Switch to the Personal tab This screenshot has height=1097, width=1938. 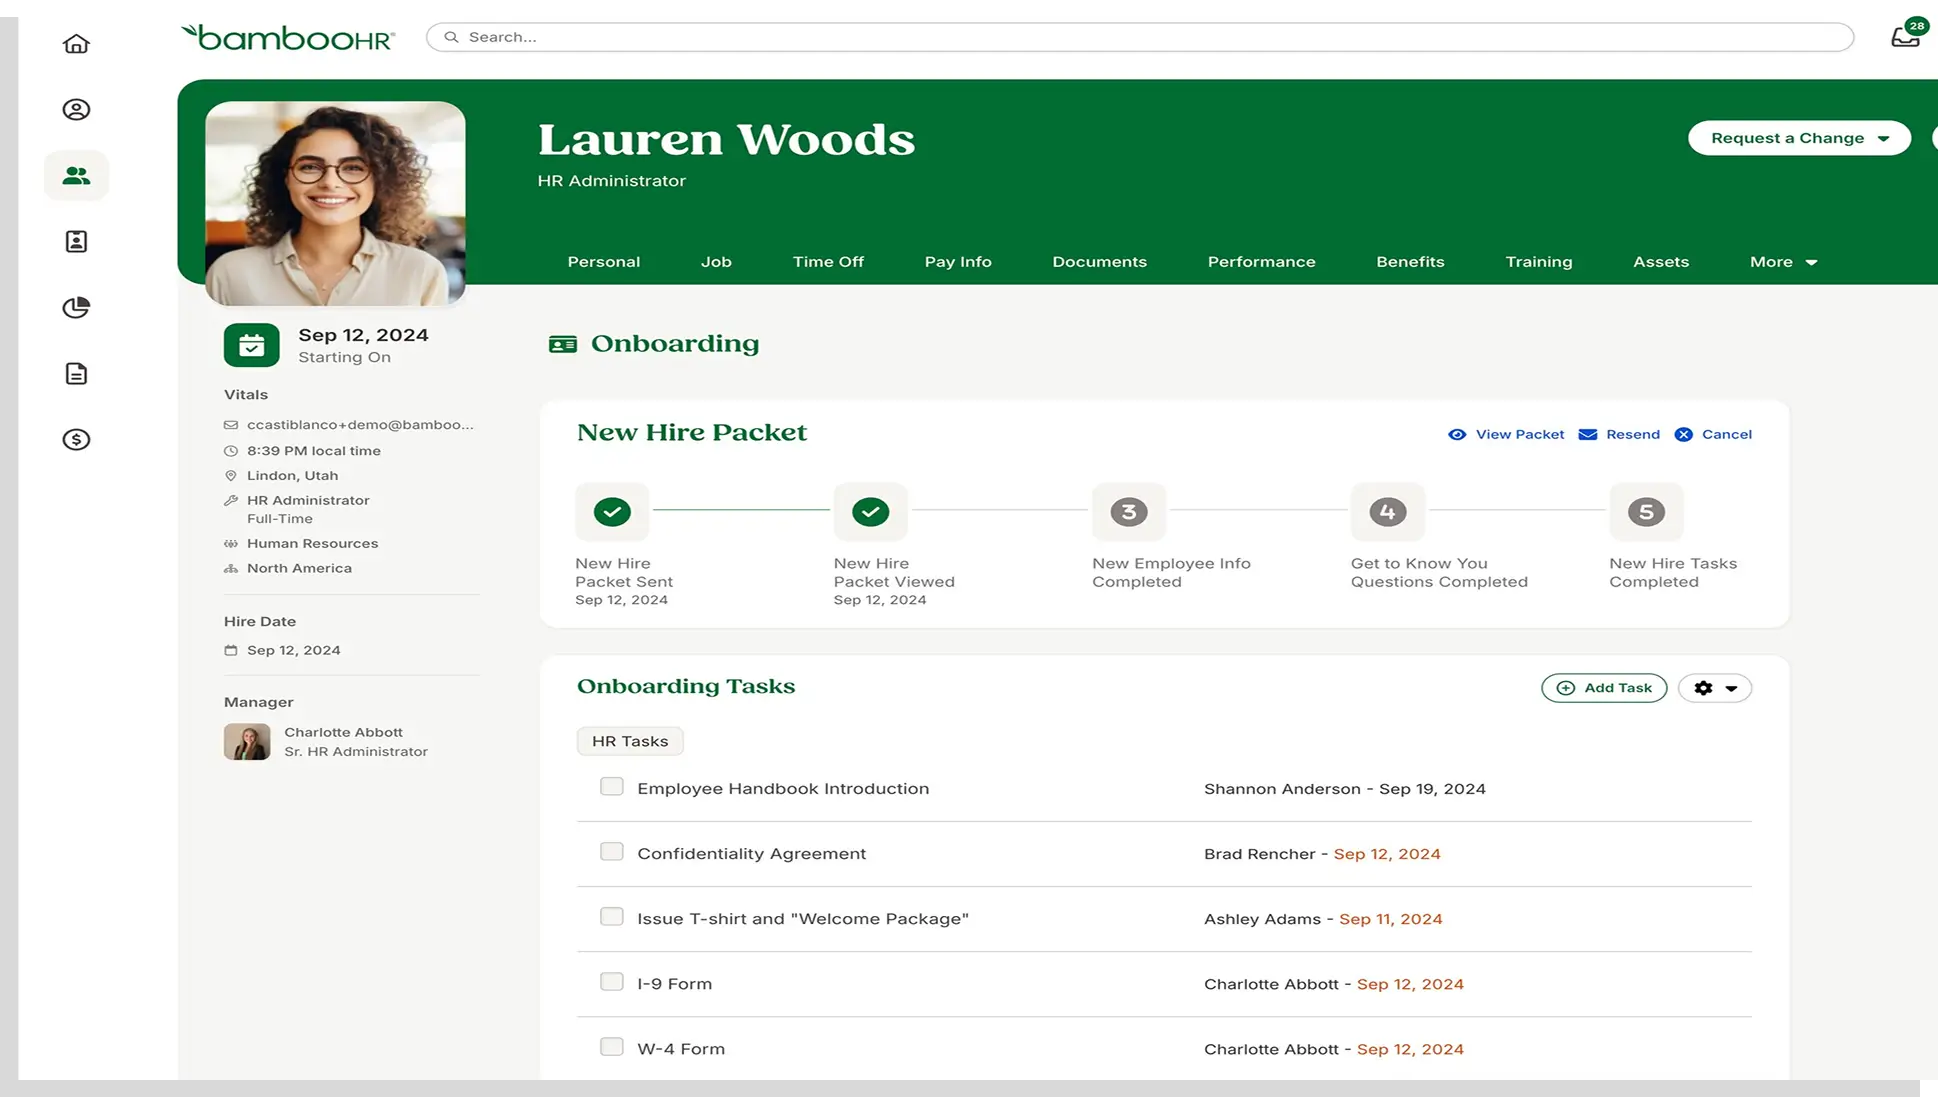(604, 262)
